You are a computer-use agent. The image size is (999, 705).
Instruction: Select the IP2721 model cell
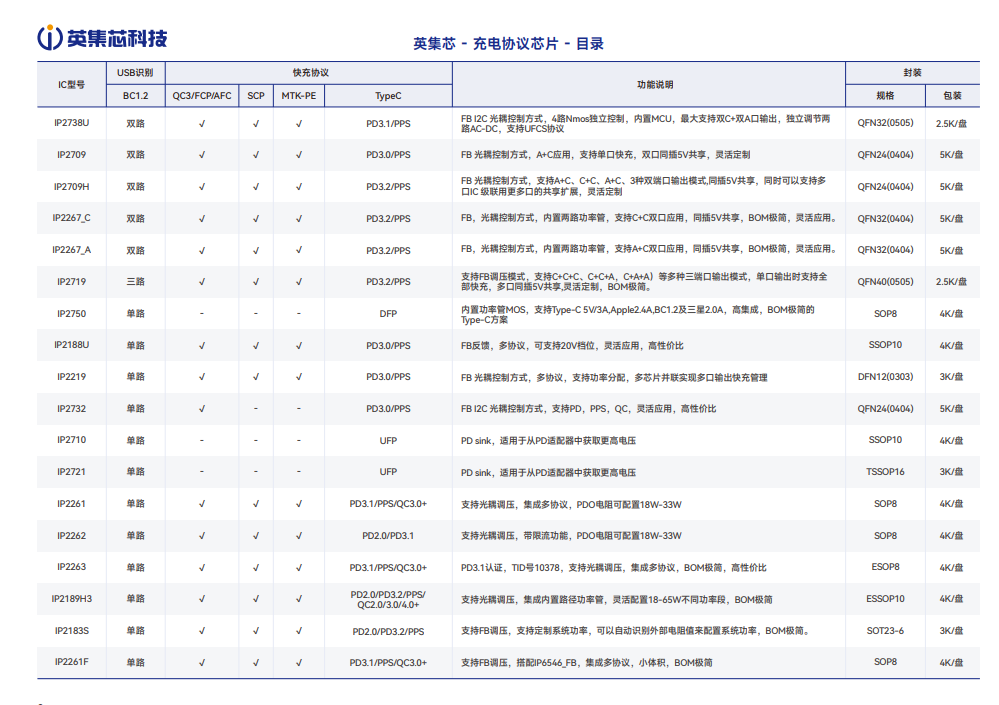[x=71, y=471]
